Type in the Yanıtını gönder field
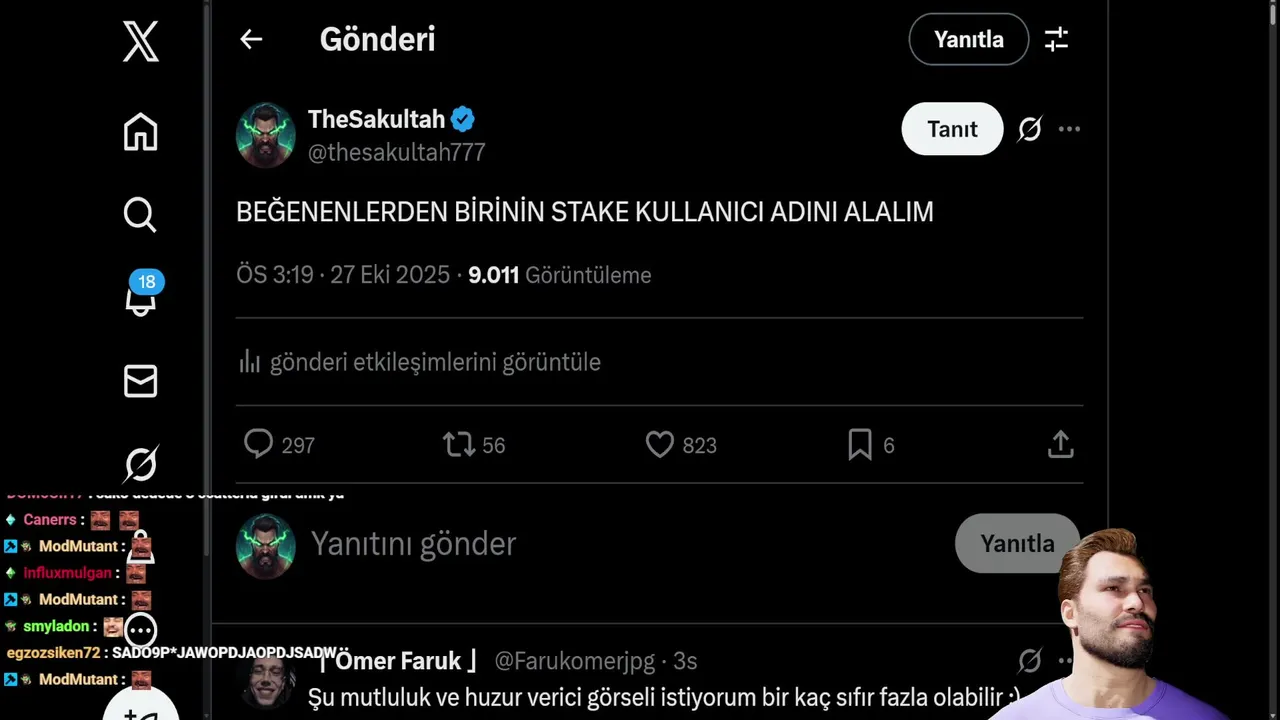Image resolution: width=1280 pixels, height=720 pixels. (x=600, y=544)
